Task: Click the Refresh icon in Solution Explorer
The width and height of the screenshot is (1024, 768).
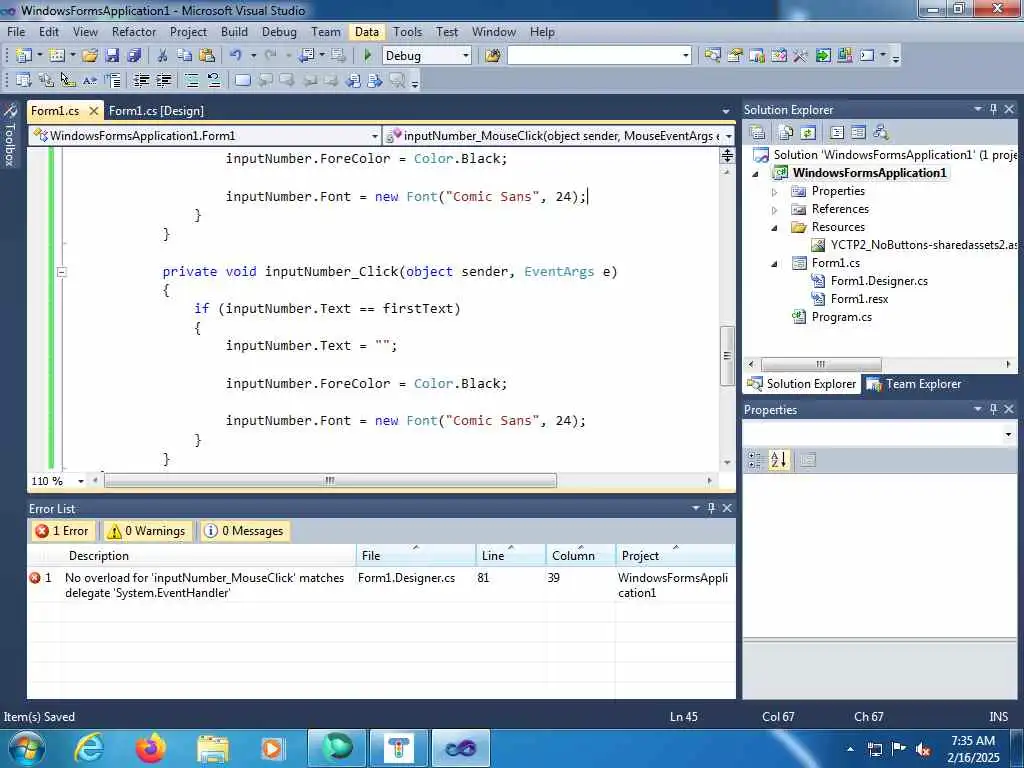Action: click(x=808, y=133)
